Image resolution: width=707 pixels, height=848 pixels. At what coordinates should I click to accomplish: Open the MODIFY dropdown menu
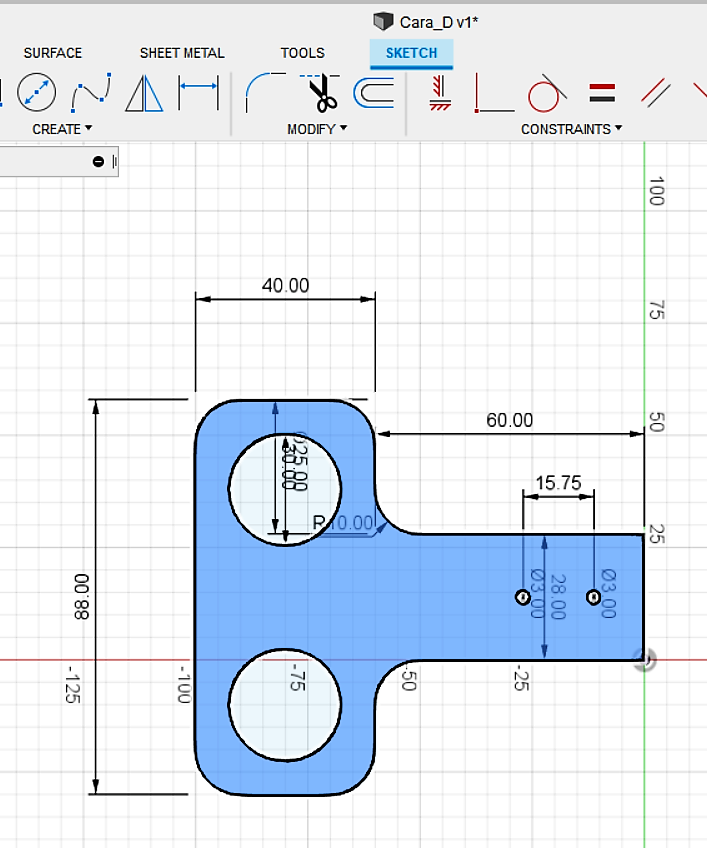coord(317,129)
